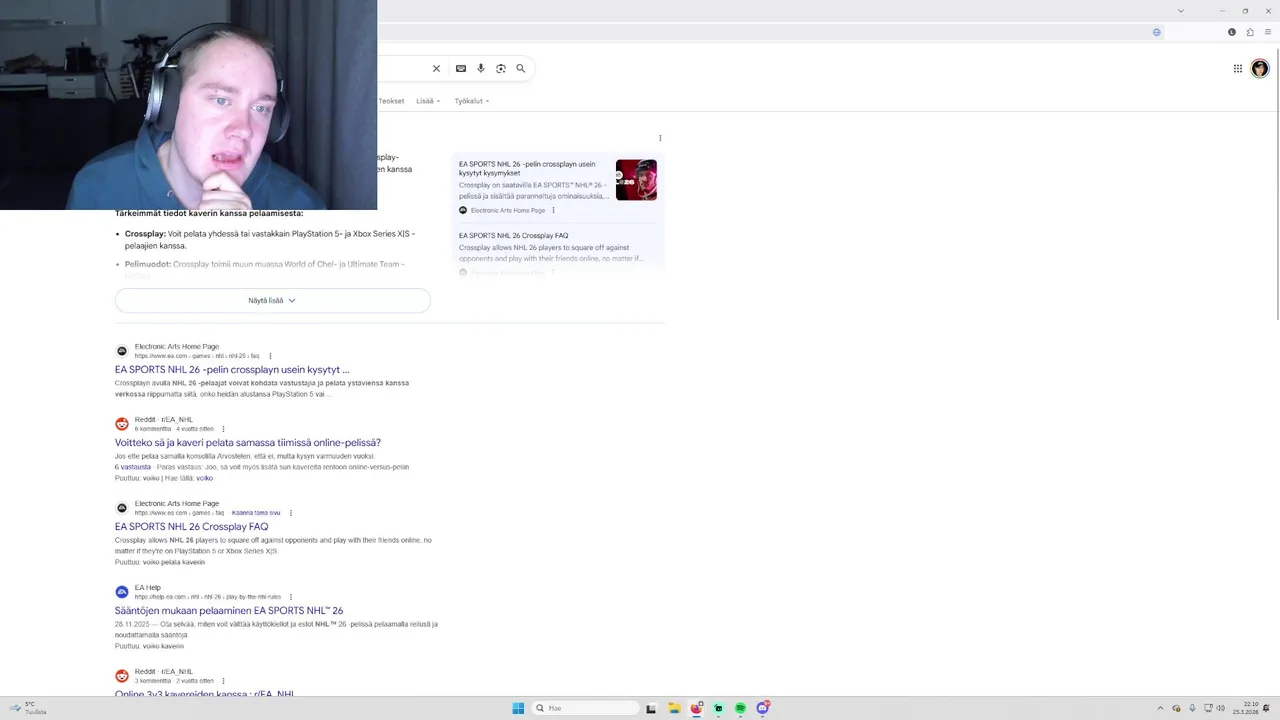Click 'Electronic Arts Home Page' above first result

[x=177, y=347]
